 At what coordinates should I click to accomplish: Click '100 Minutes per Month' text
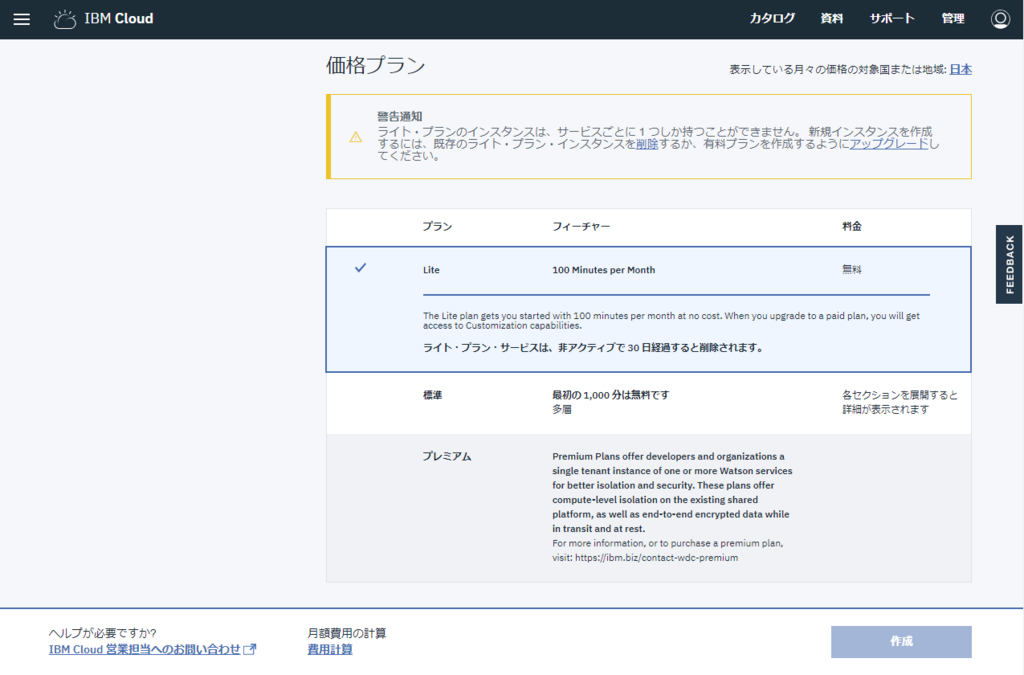click(603, 270)
